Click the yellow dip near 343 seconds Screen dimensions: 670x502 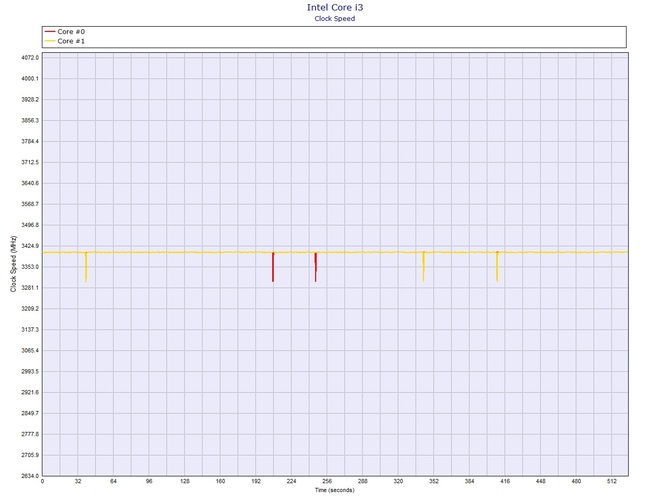coord(423,267)
